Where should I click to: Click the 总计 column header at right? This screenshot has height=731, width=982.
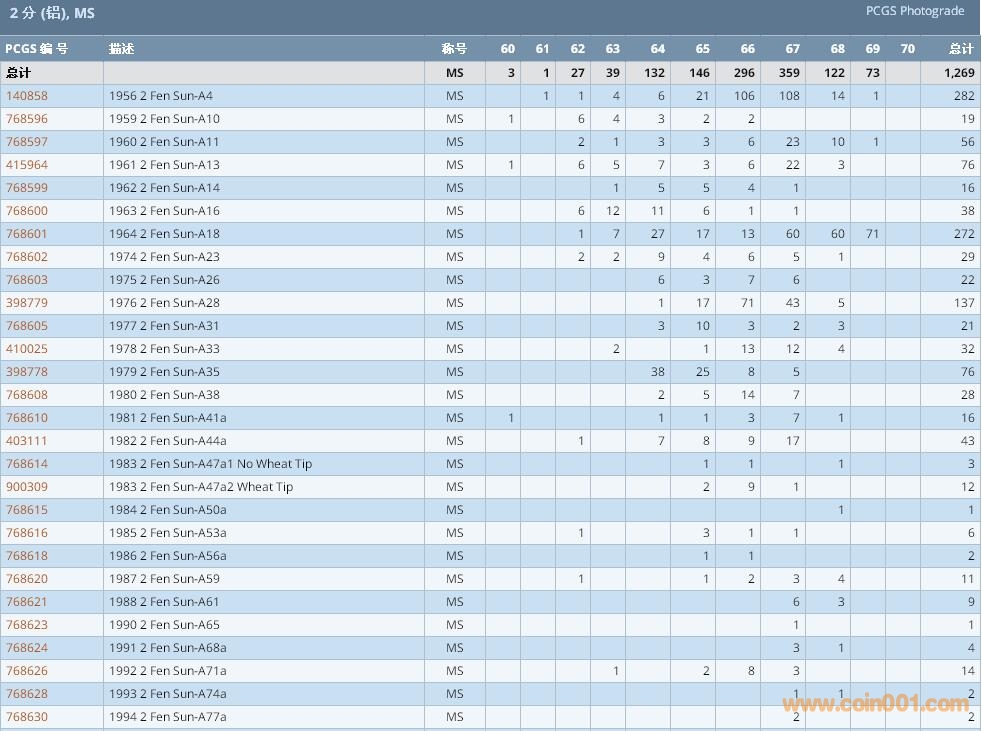961,49
